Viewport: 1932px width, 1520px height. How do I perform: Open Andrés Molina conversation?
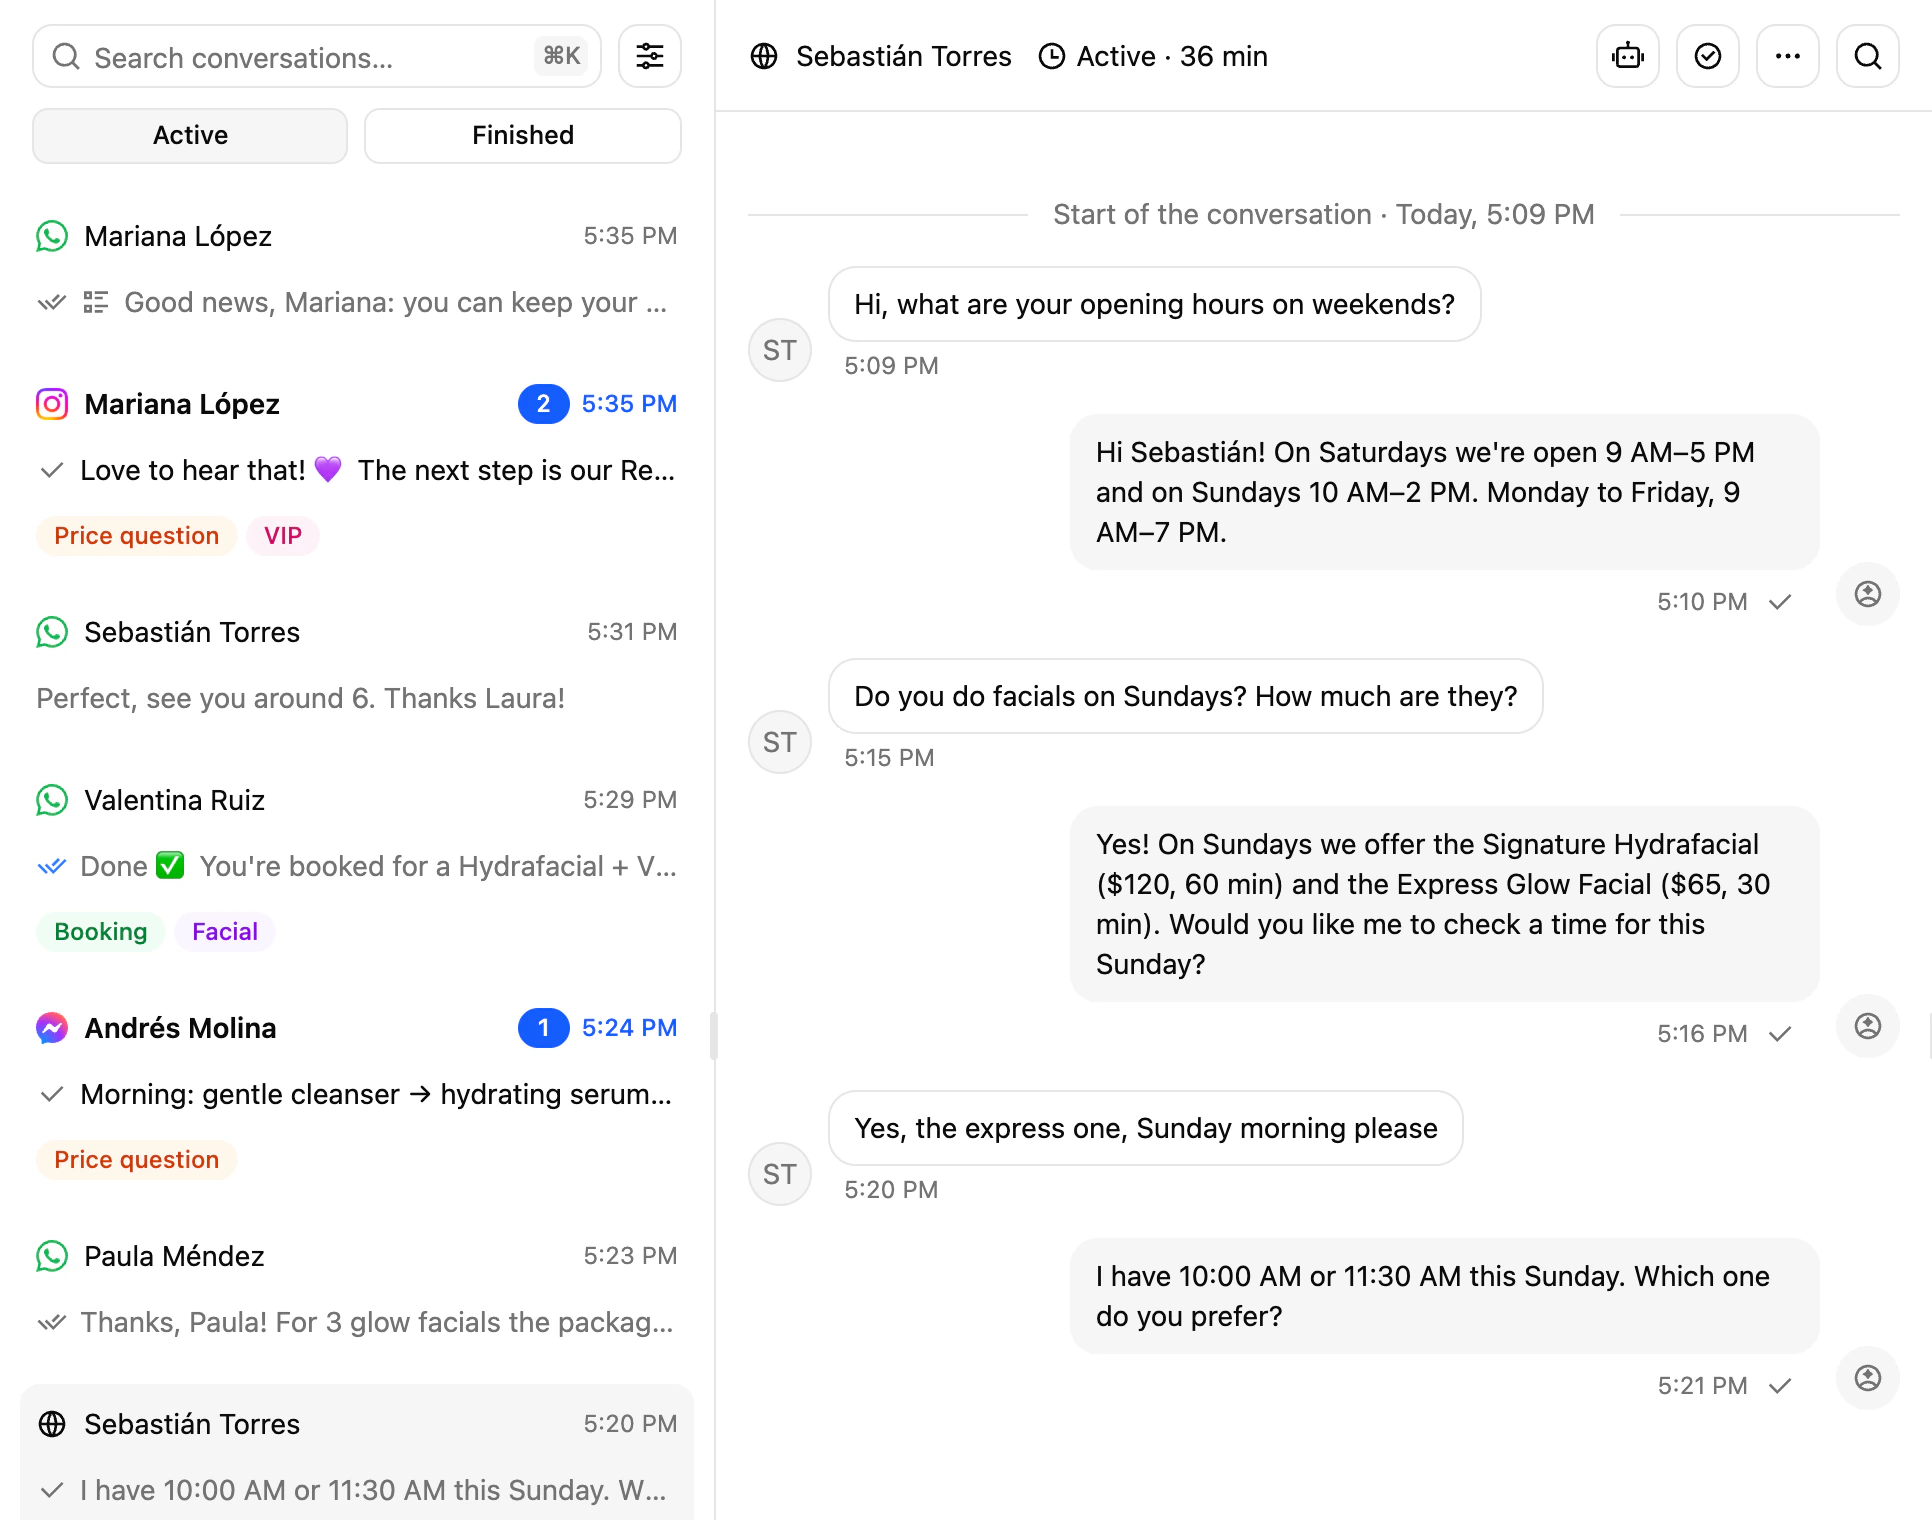(357, 1094)
